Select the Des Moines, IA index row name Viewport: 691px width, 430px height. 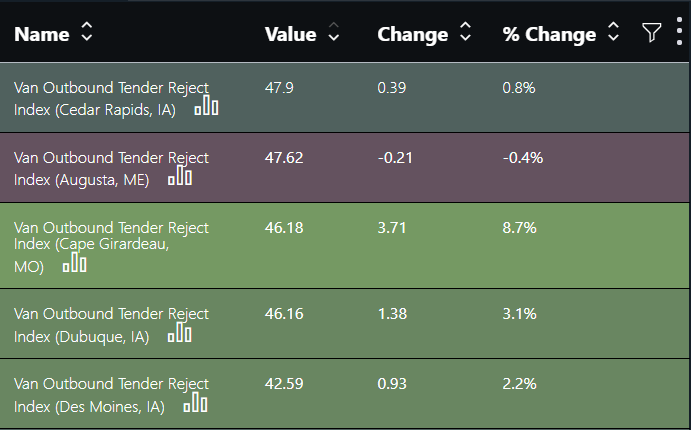tap(111, 395)
